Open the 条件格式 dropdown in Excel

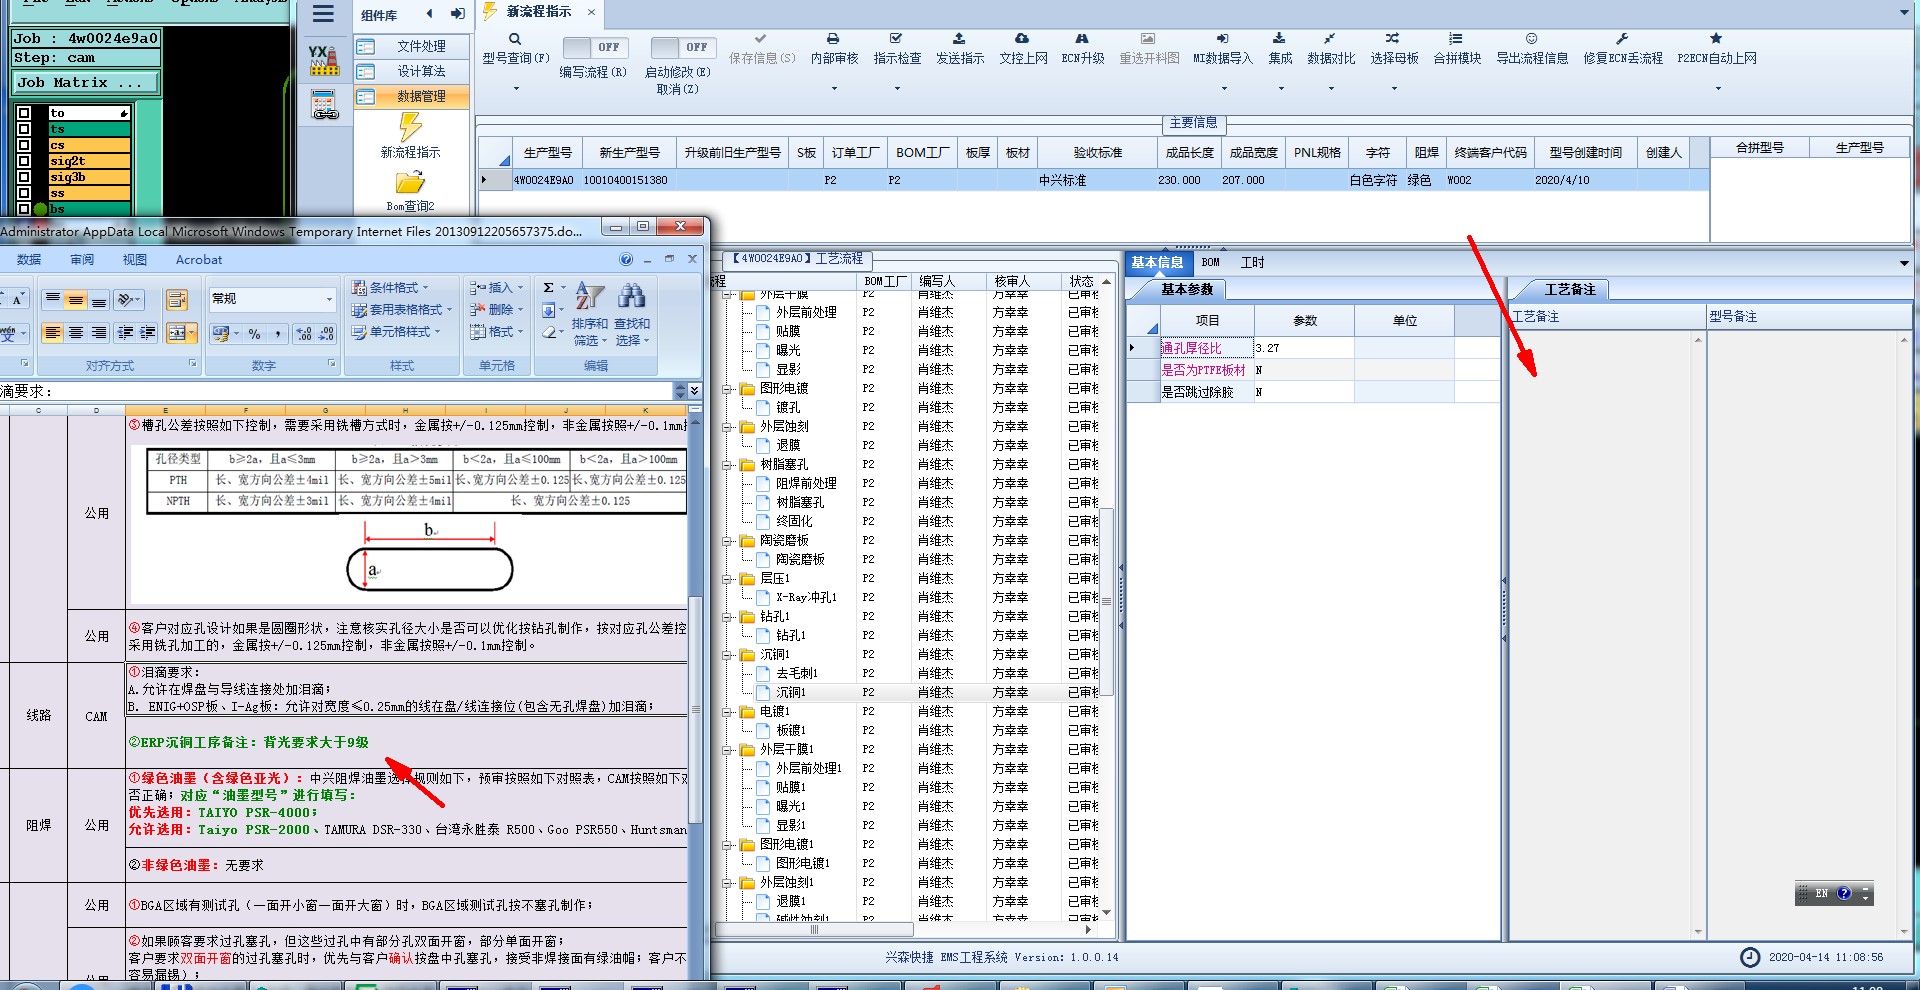point(391,288)
